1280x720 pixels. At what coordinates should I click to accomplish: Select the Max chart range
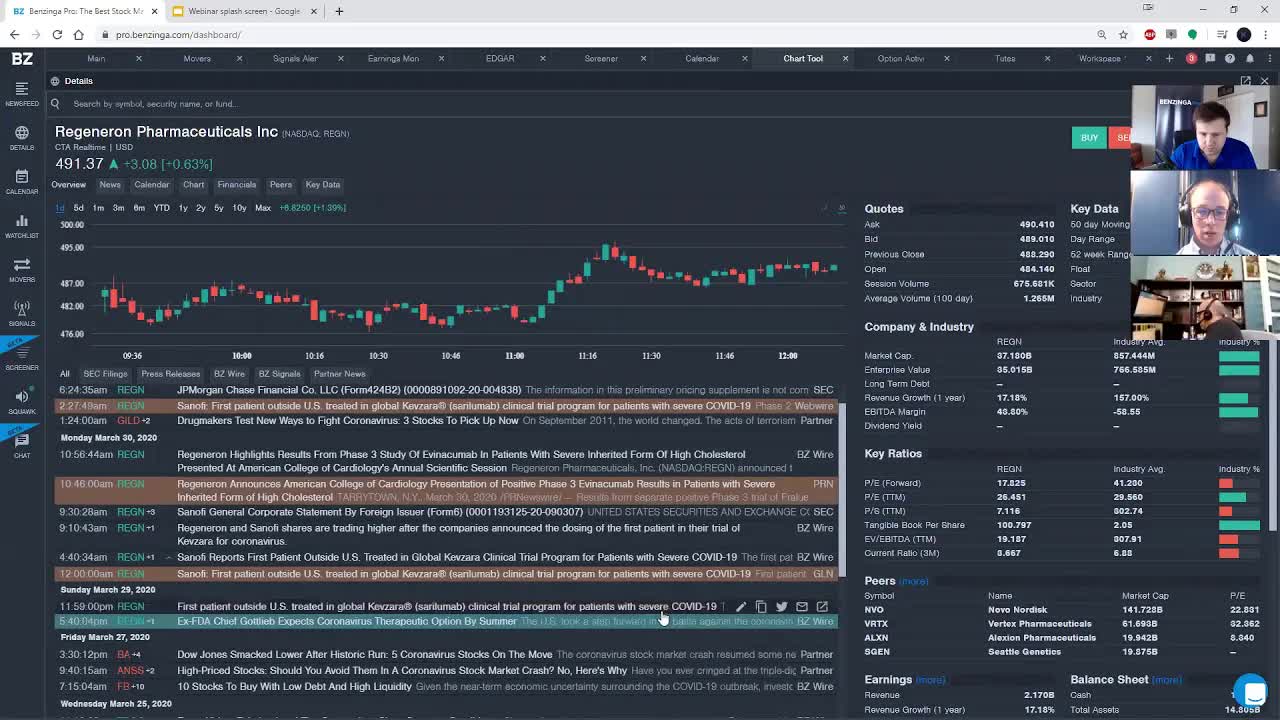(263, 208)
